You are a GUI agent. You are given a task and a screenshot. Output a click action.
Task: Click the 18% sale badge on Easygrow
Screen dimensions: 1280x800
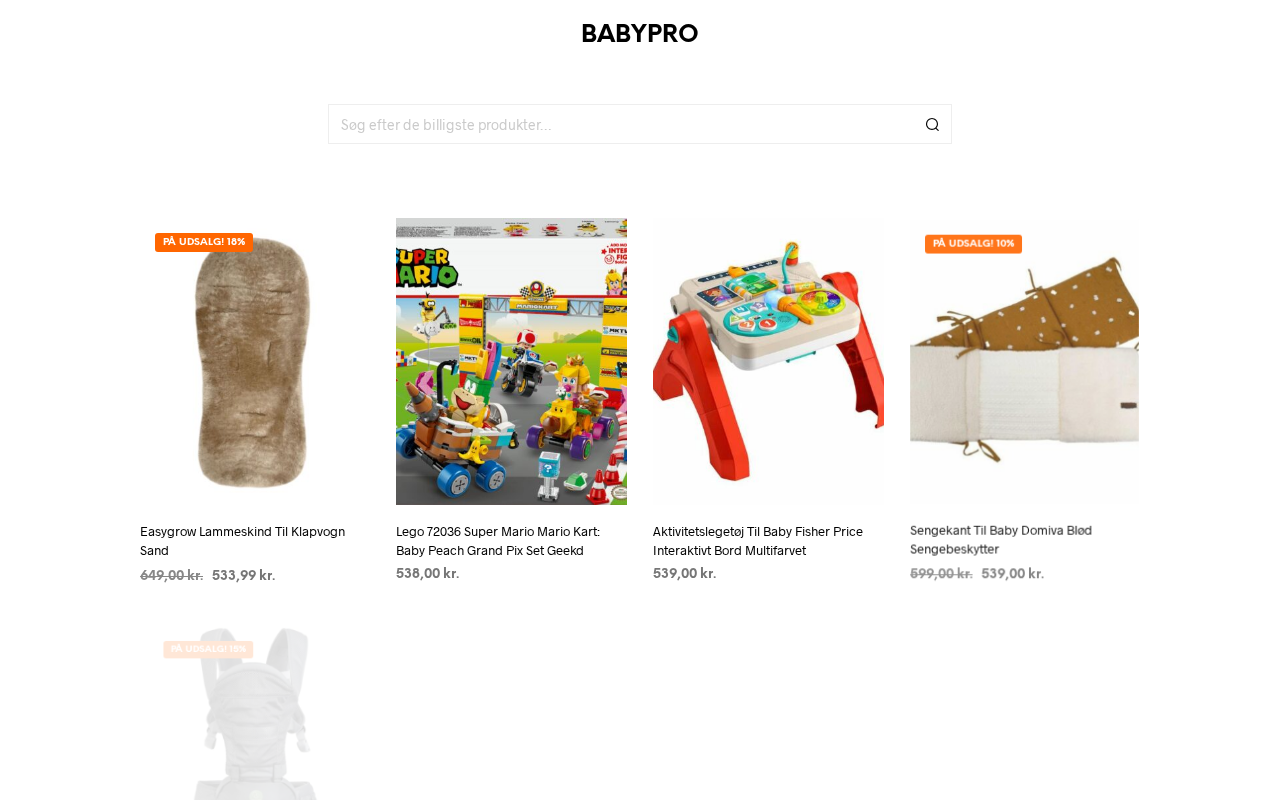coord(204,242)
